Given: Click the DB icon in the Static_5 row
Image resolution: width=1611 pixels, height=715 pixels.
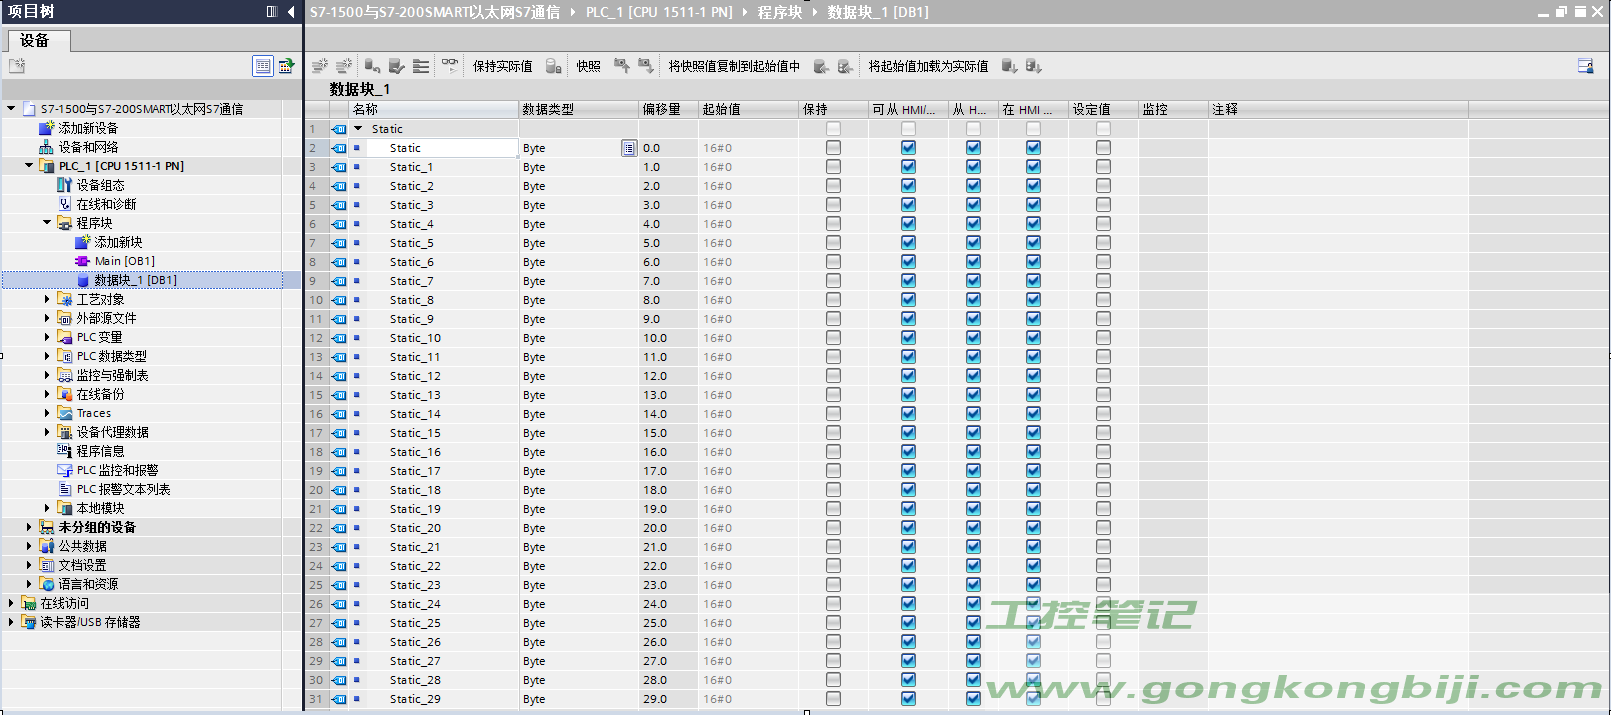Looking at the screenshot, I should click(x=339, y=243).
